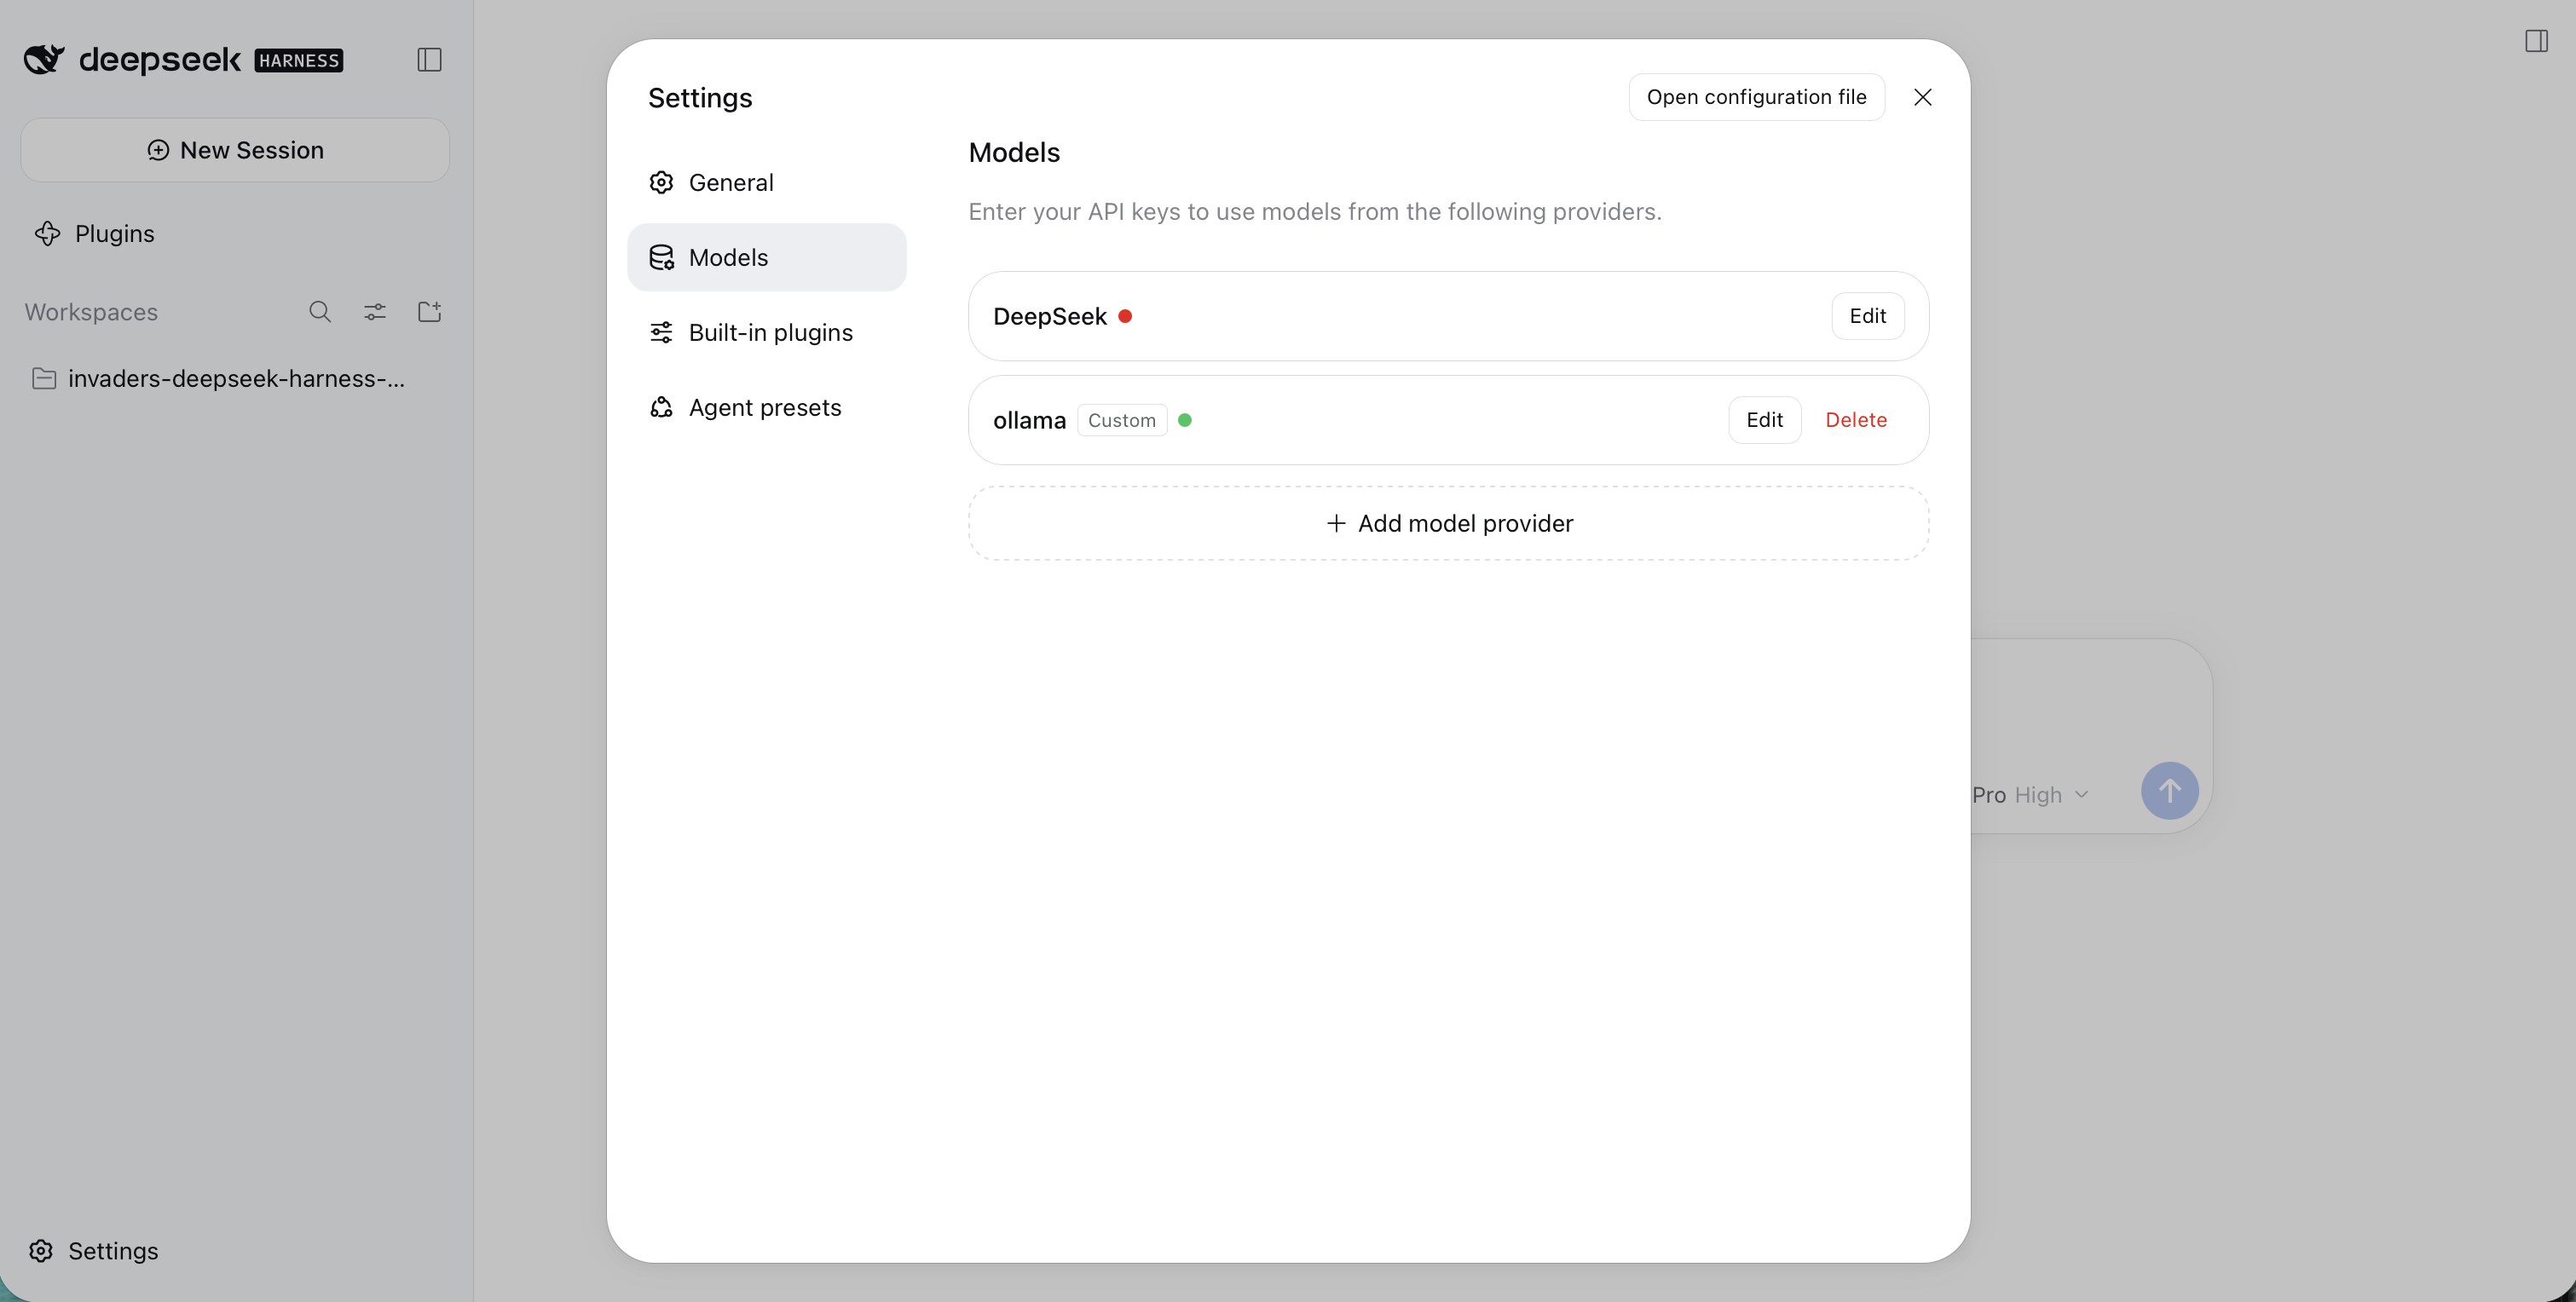Screen dimensions: 2576x1302
Task: Expand the Pro High model dropdown
Action: click(2030, 795)
